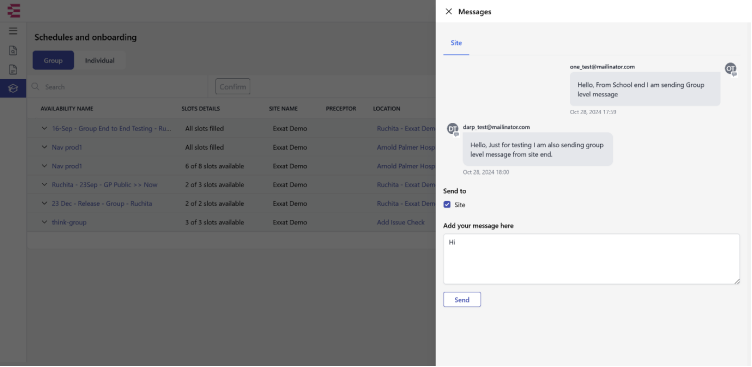This screenshot has height=367, width=752.
Task: Click the 6 of 8 slots available cell
Action: point(215,166)
